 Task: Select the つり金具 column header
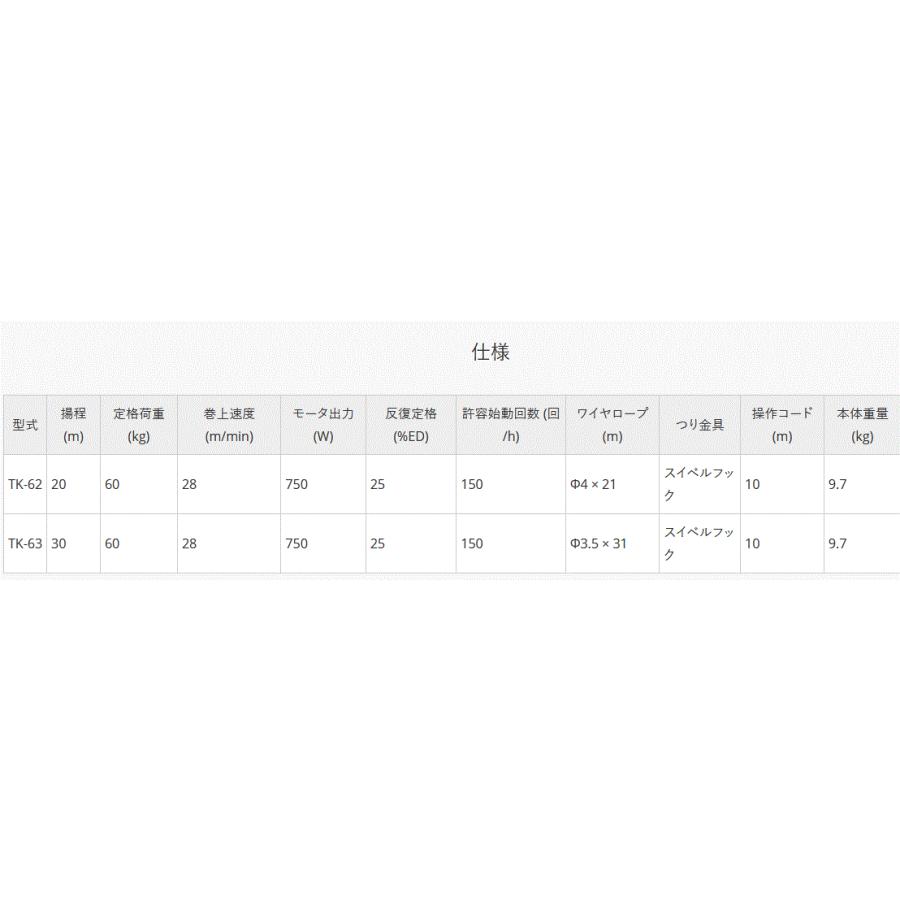coord(700,425)
